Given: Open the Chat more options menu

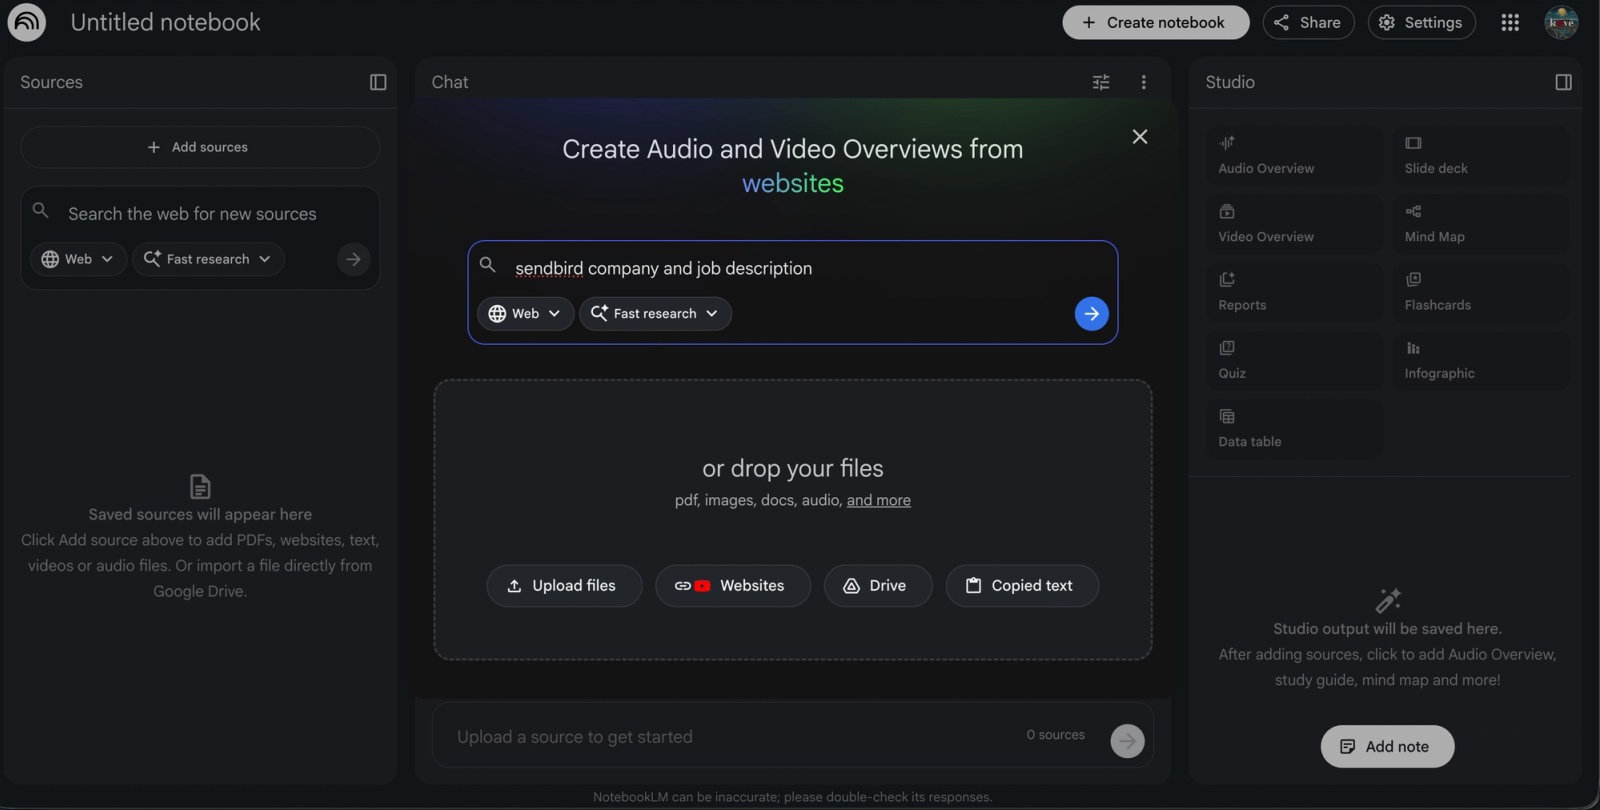Looking at the screenshot, I should tap(1144, 82).
